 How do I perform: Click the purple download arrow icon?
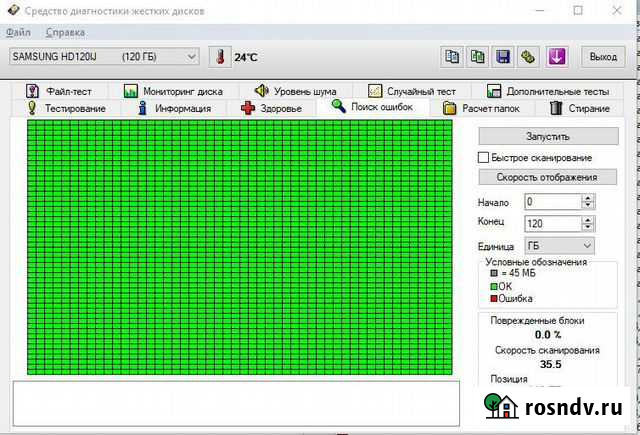tap(558, 57)
